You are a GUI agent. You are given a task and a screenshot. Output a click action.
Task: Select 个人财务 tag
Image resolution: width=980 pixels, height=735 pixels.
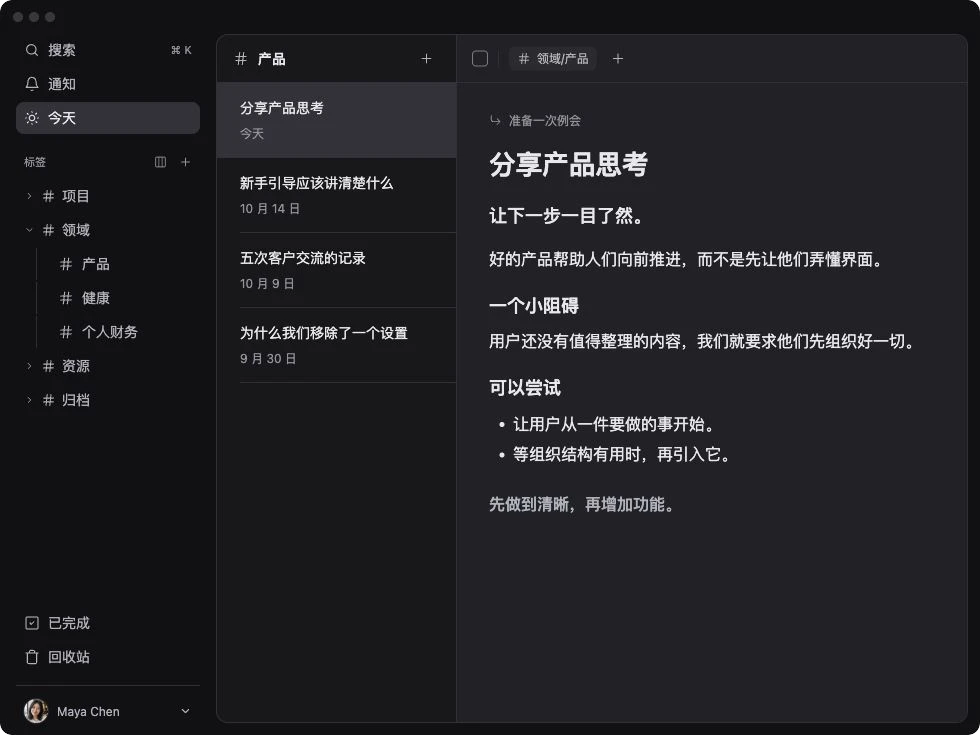click(x=109, y=332)
